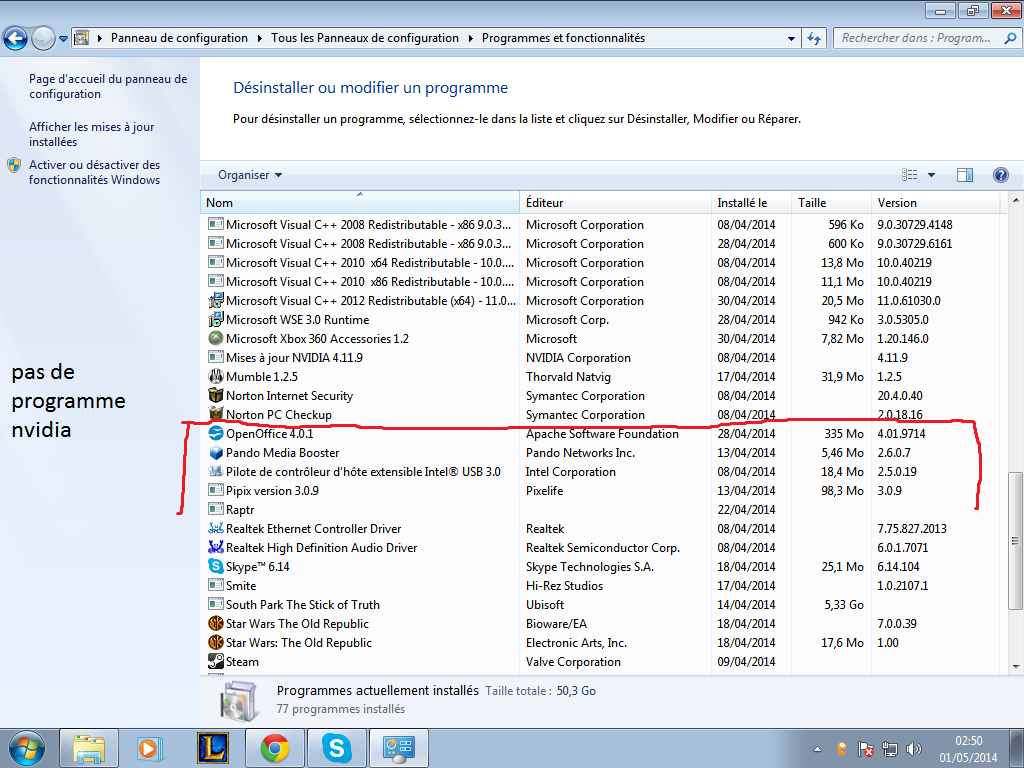The width and height of the screenshot is (1024, 768).
Task: Select Realtek High Definition Audio Driver icon
Action: [216, 547]
